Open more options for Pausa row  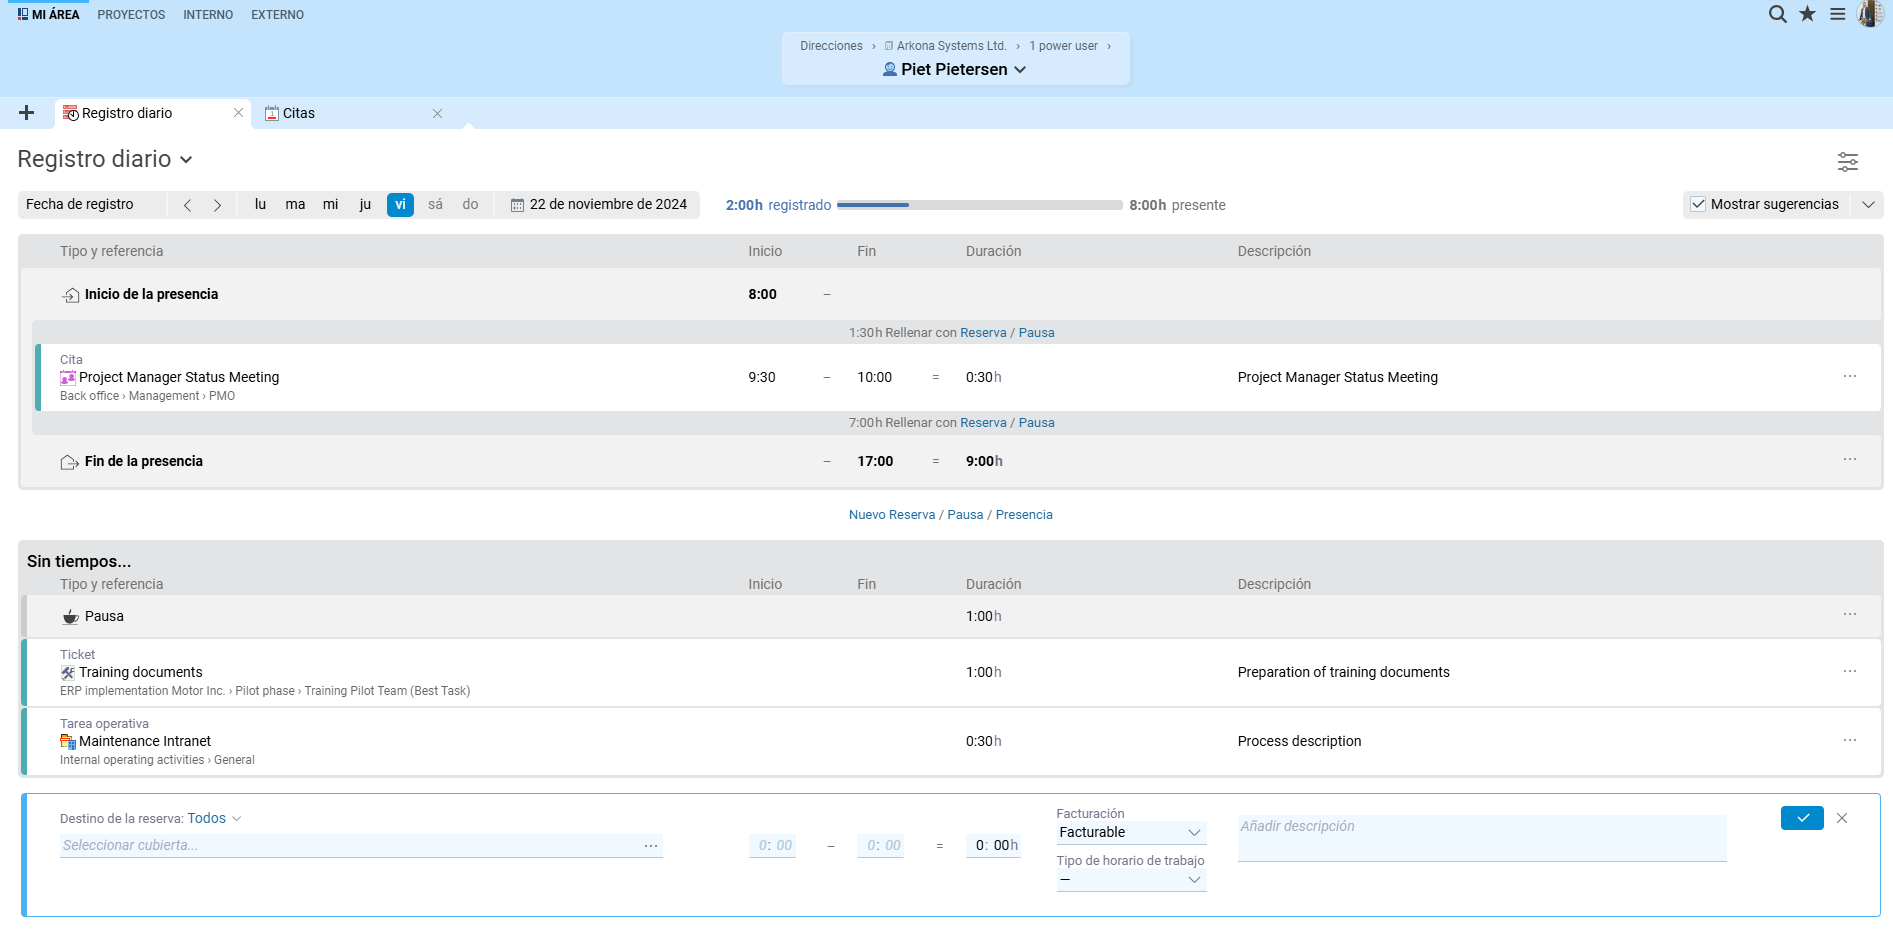1850,614
